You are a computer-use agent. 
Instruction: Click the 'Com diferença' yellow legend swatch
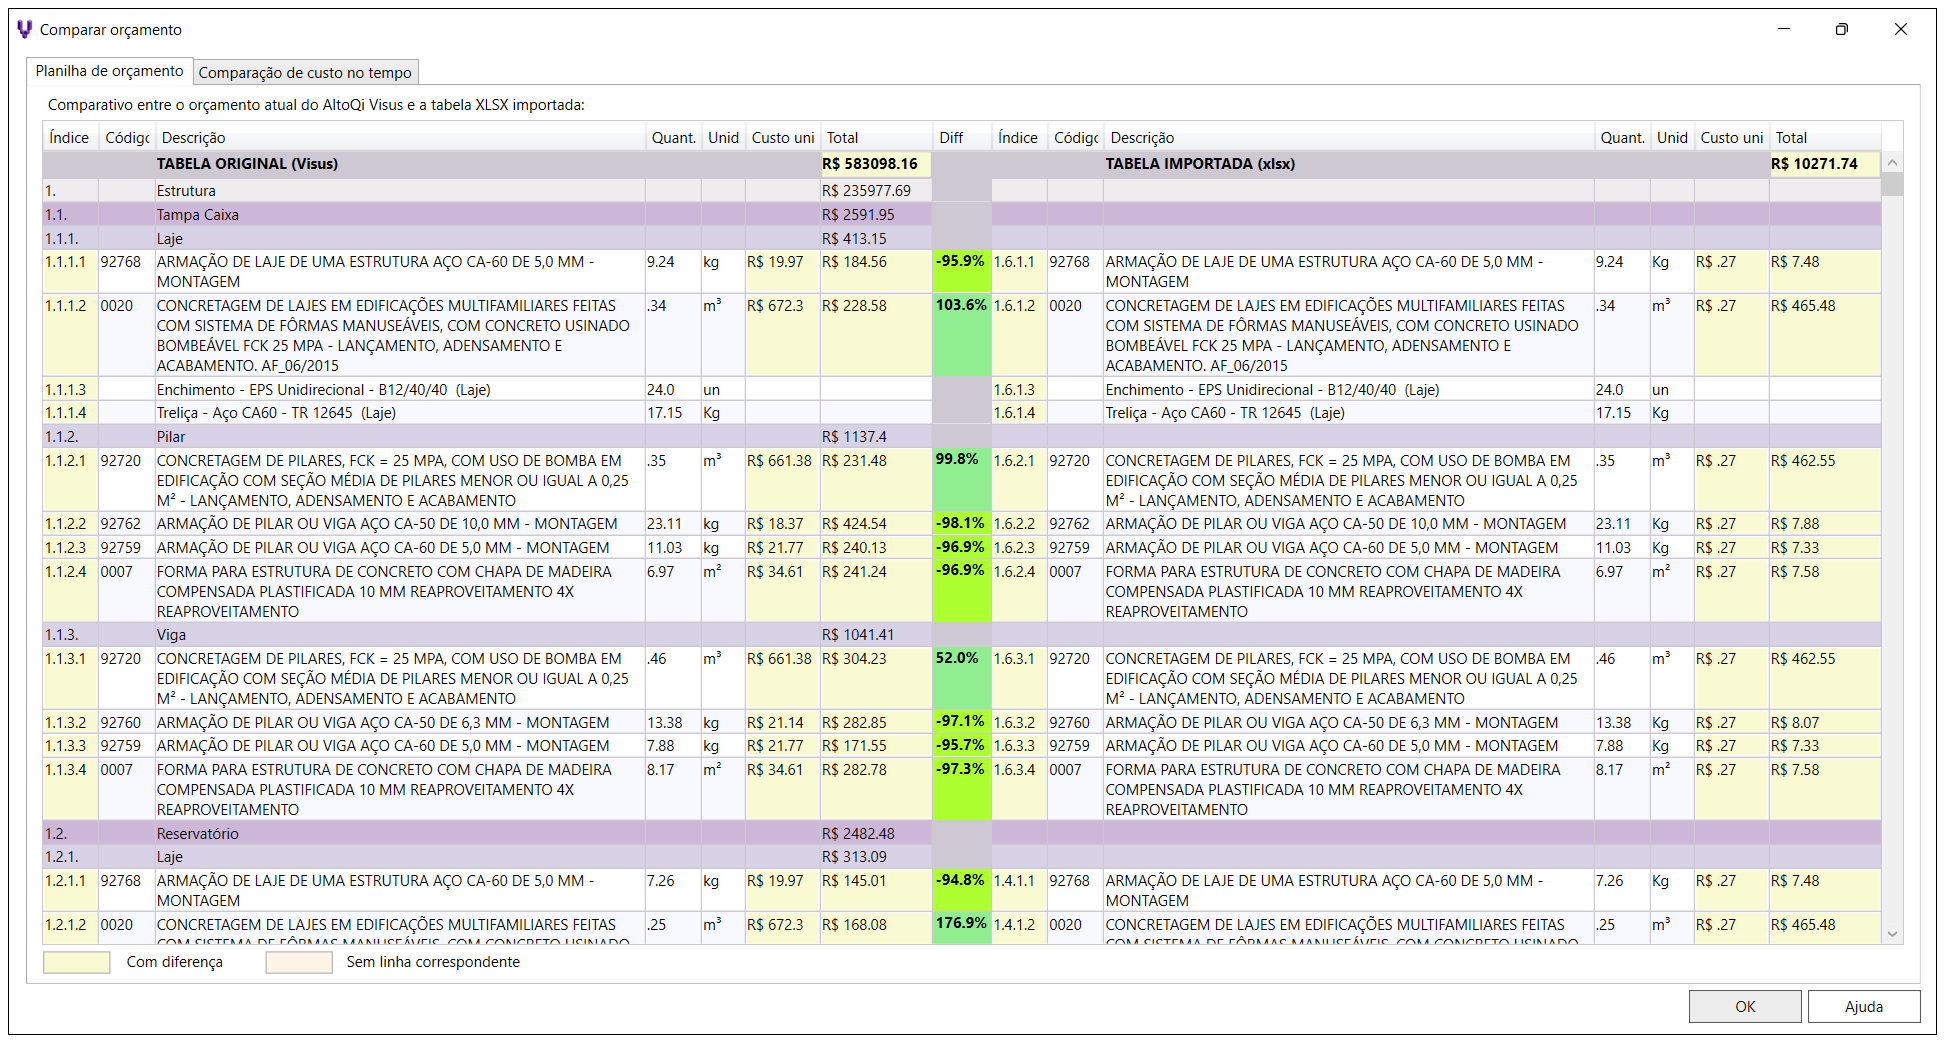pos(77,962)
